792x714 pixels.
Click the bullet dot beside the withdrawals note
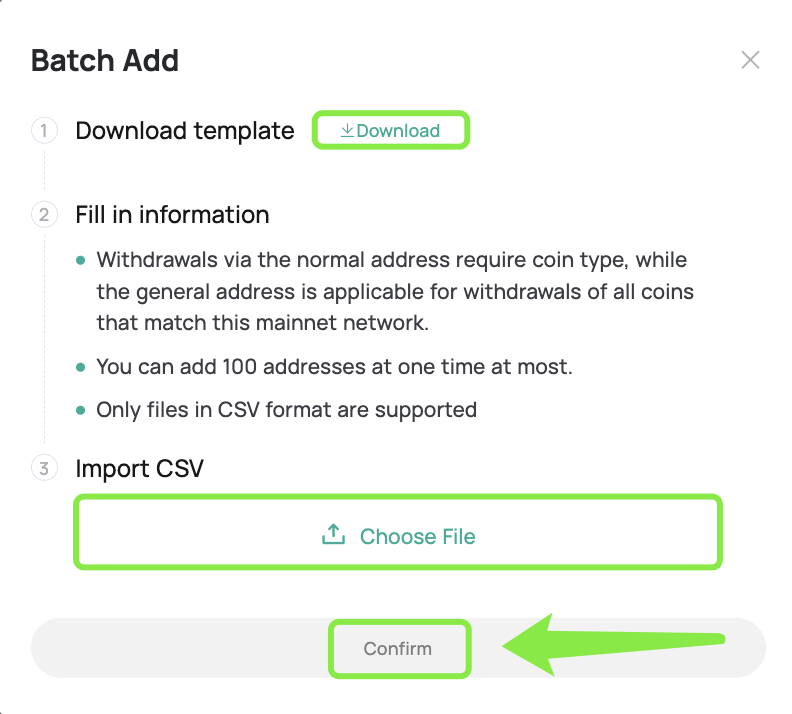tap(81, 261)
